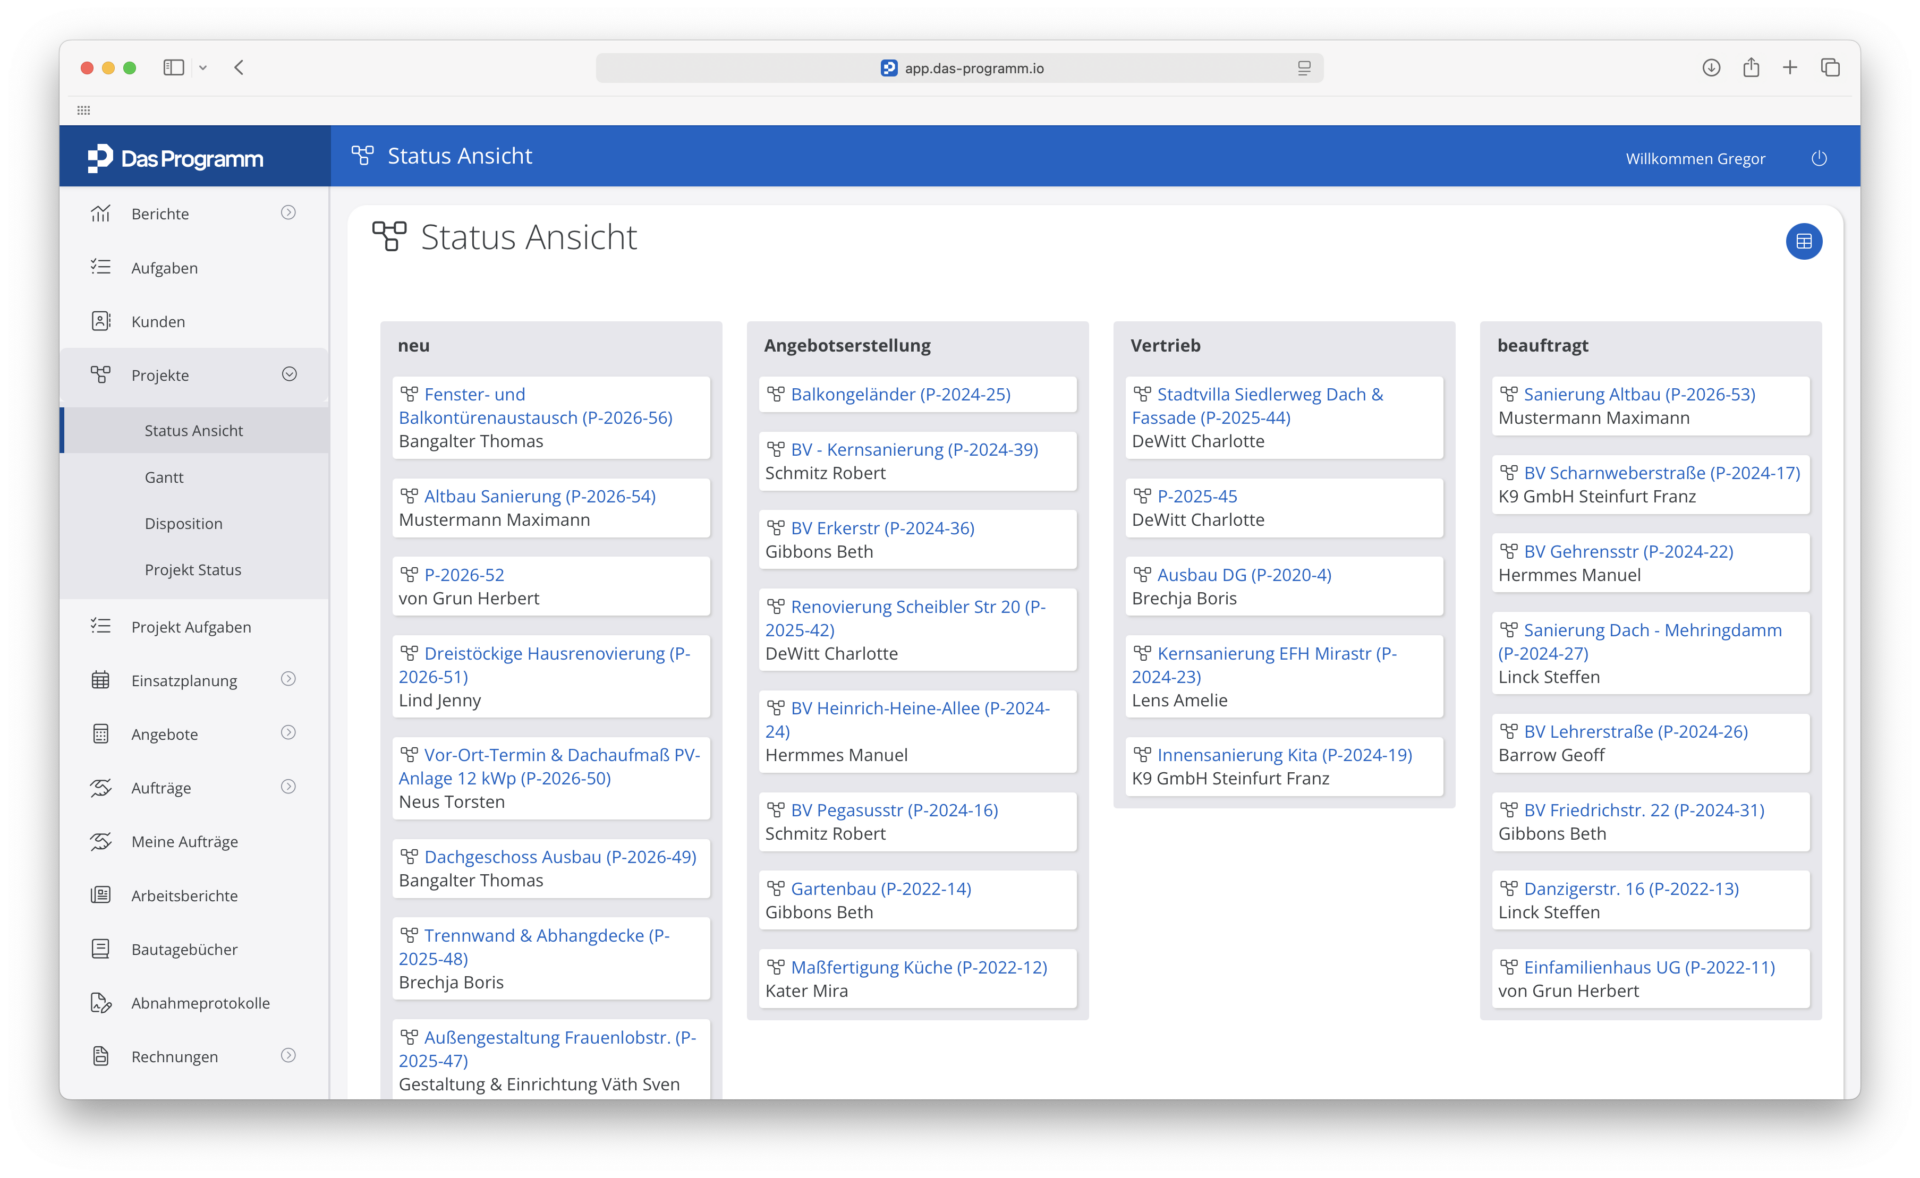The image size is (1920, 1178).
Task: Expand the Angebote submenu arrow
Action: pos(288,733)
